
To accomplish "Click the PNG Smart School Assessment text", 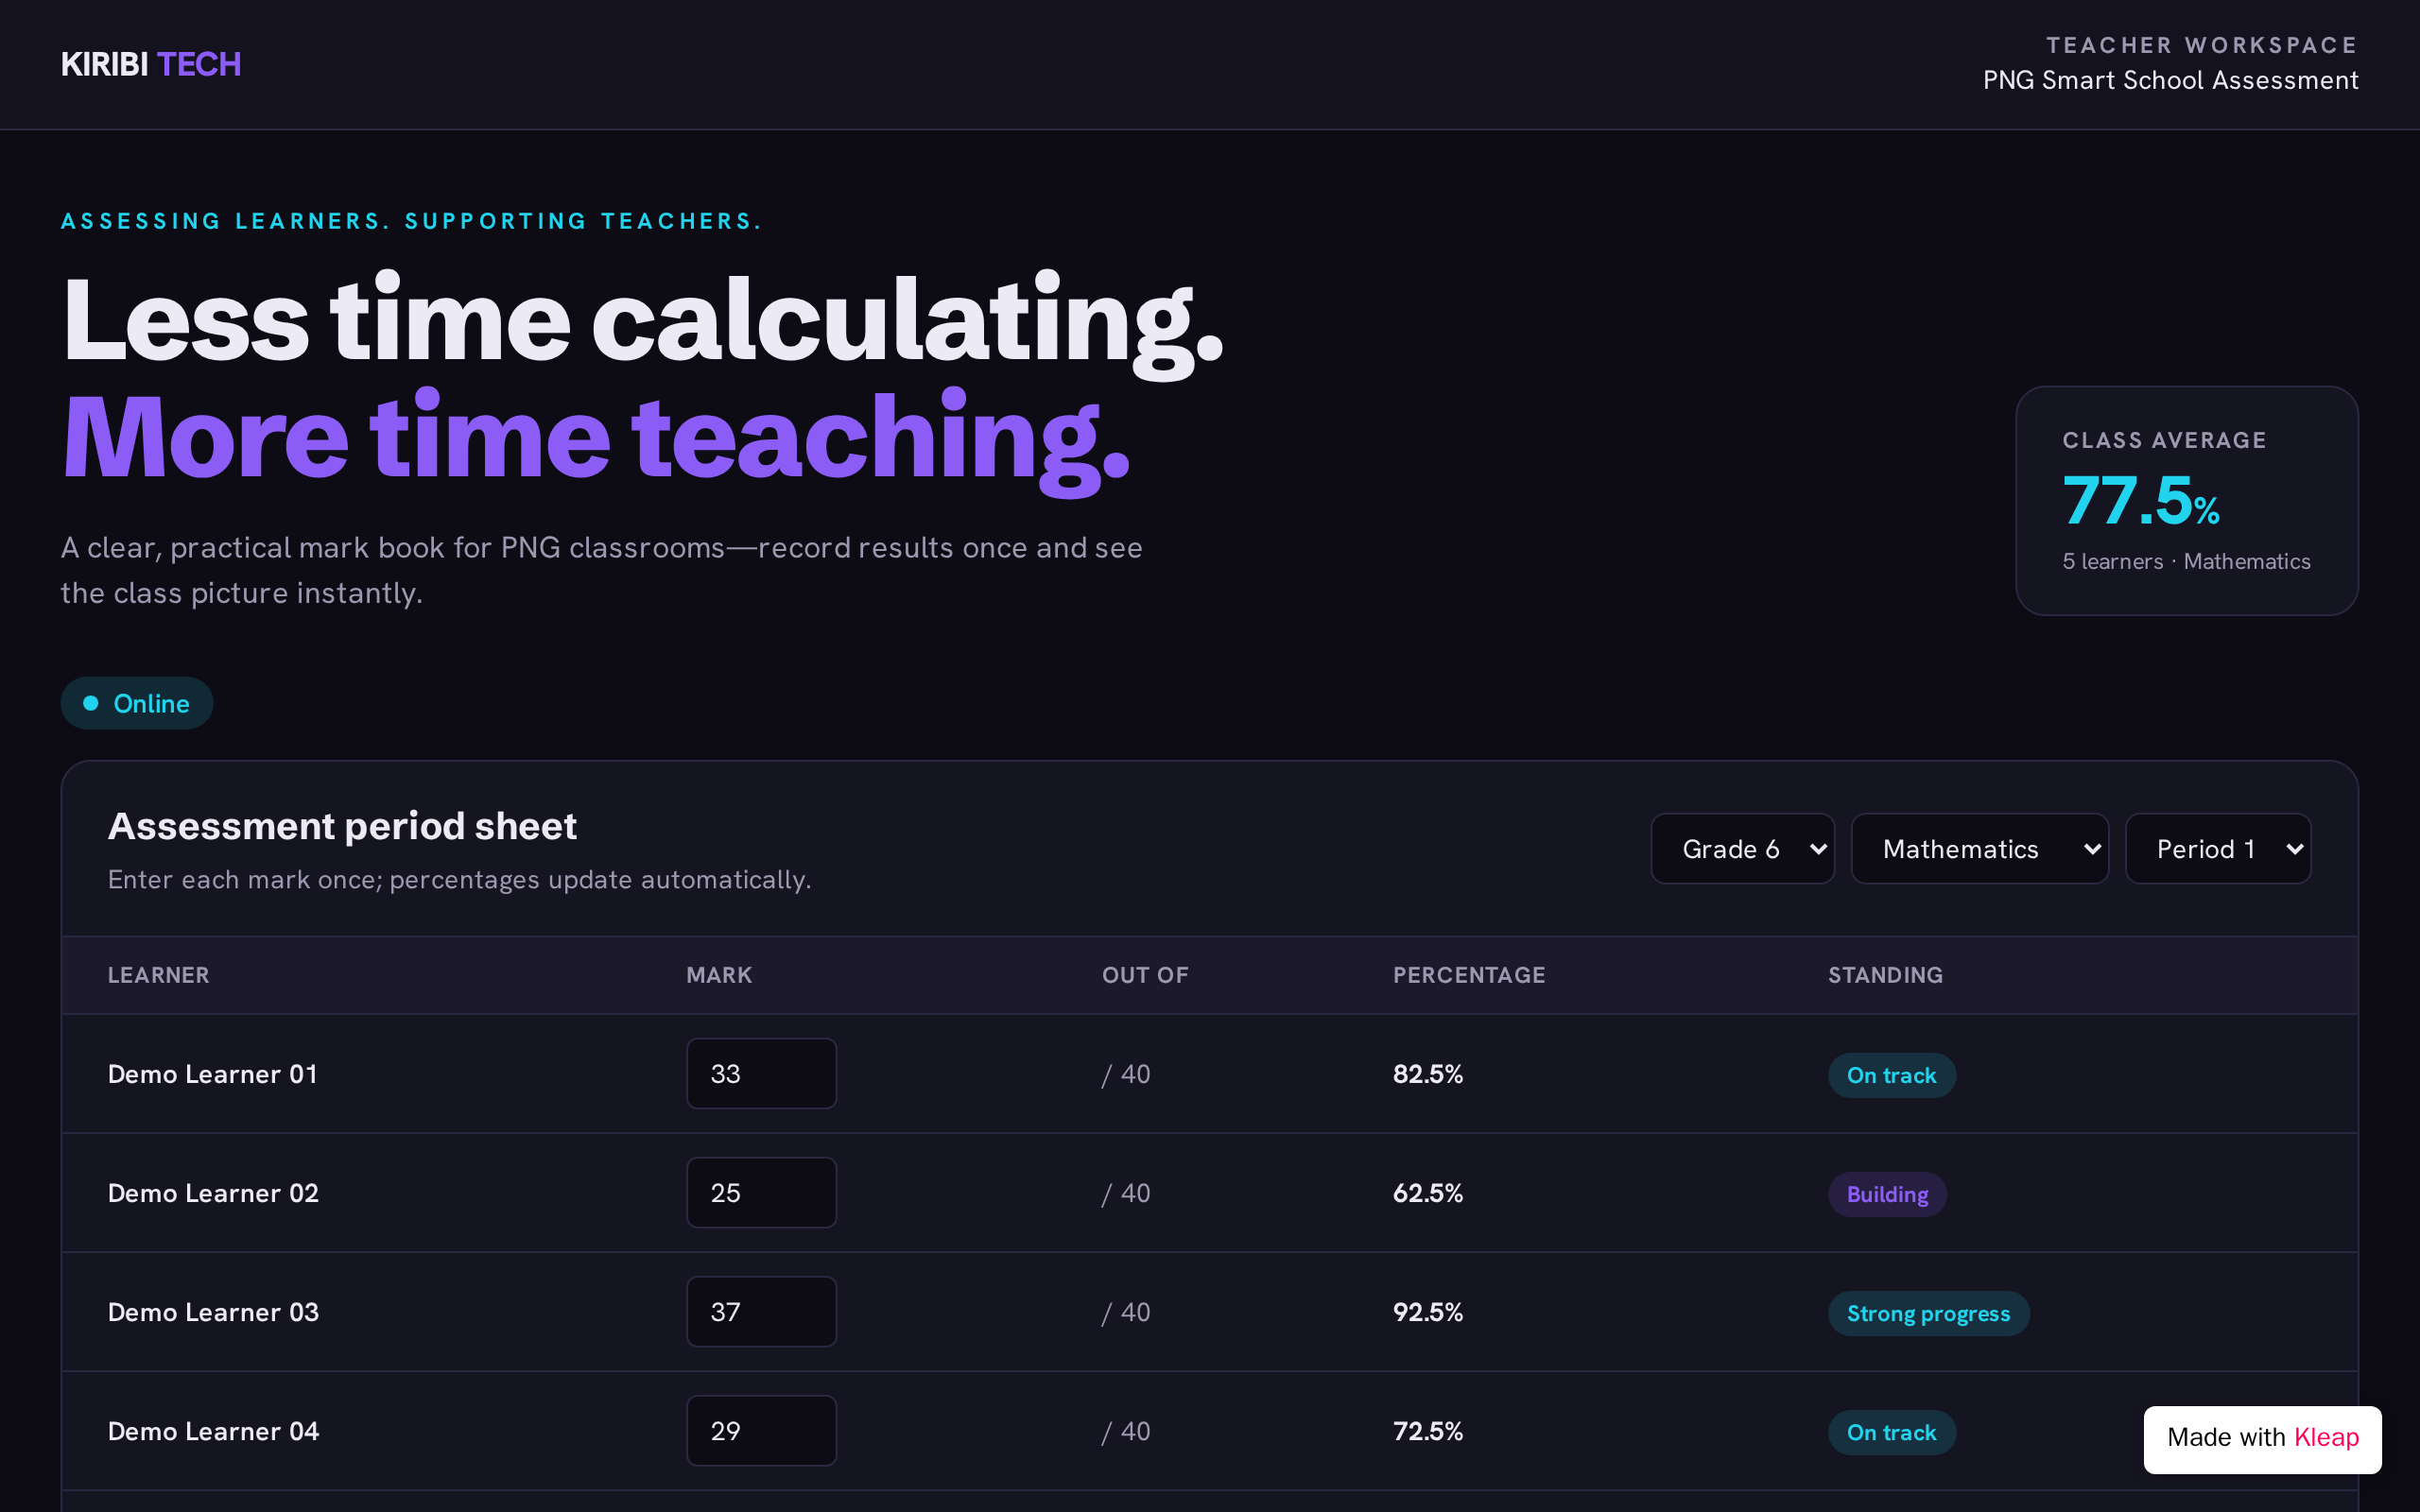I will click(x=2170, y=80).
